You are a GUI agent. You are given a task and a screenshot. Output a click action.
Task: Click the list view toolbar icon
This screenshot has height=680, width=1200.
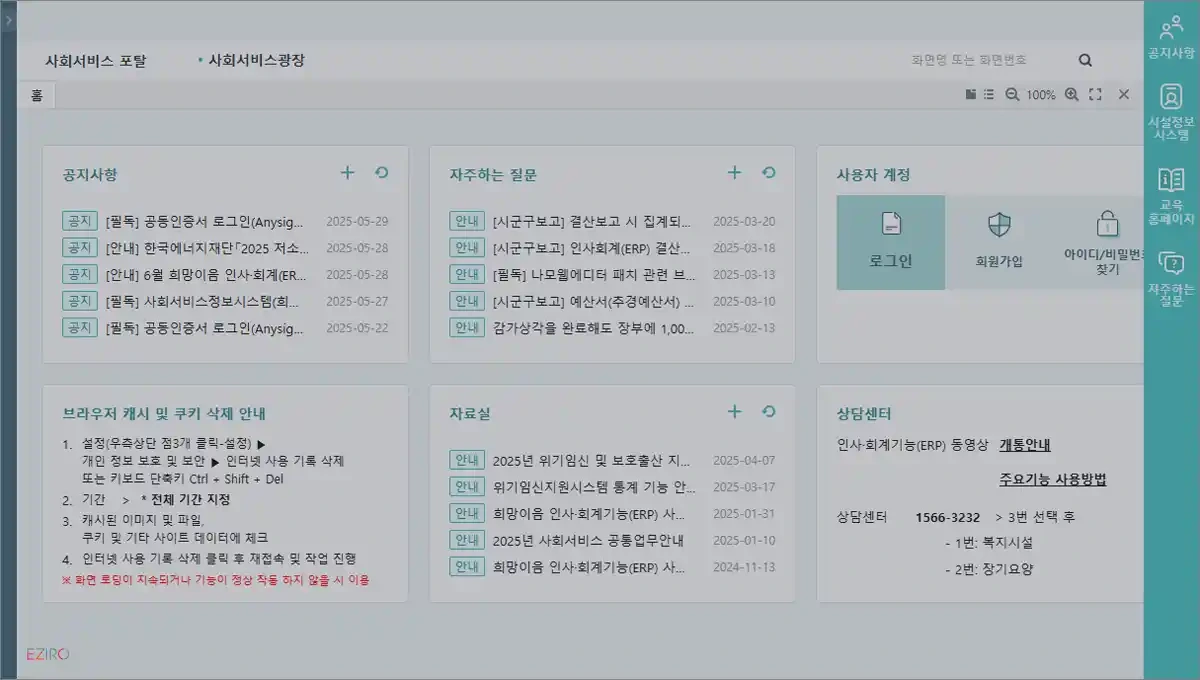[988, 94]
